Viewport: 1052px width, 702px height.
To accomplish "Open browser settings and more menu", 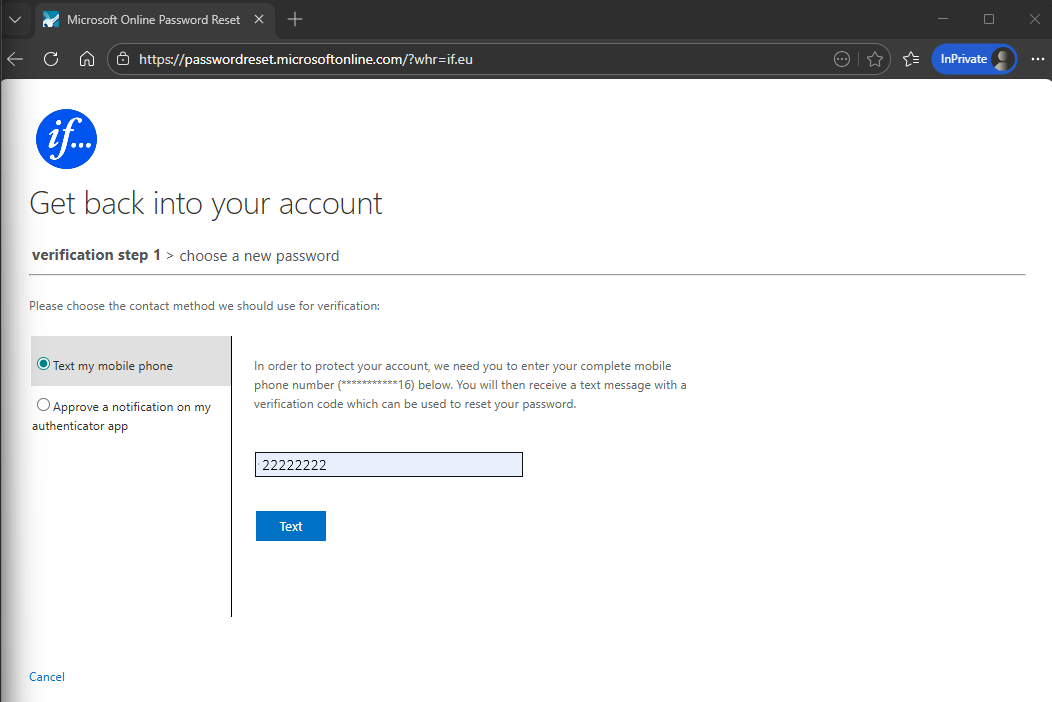I will pyautogui.click(x=1037, y=59).
